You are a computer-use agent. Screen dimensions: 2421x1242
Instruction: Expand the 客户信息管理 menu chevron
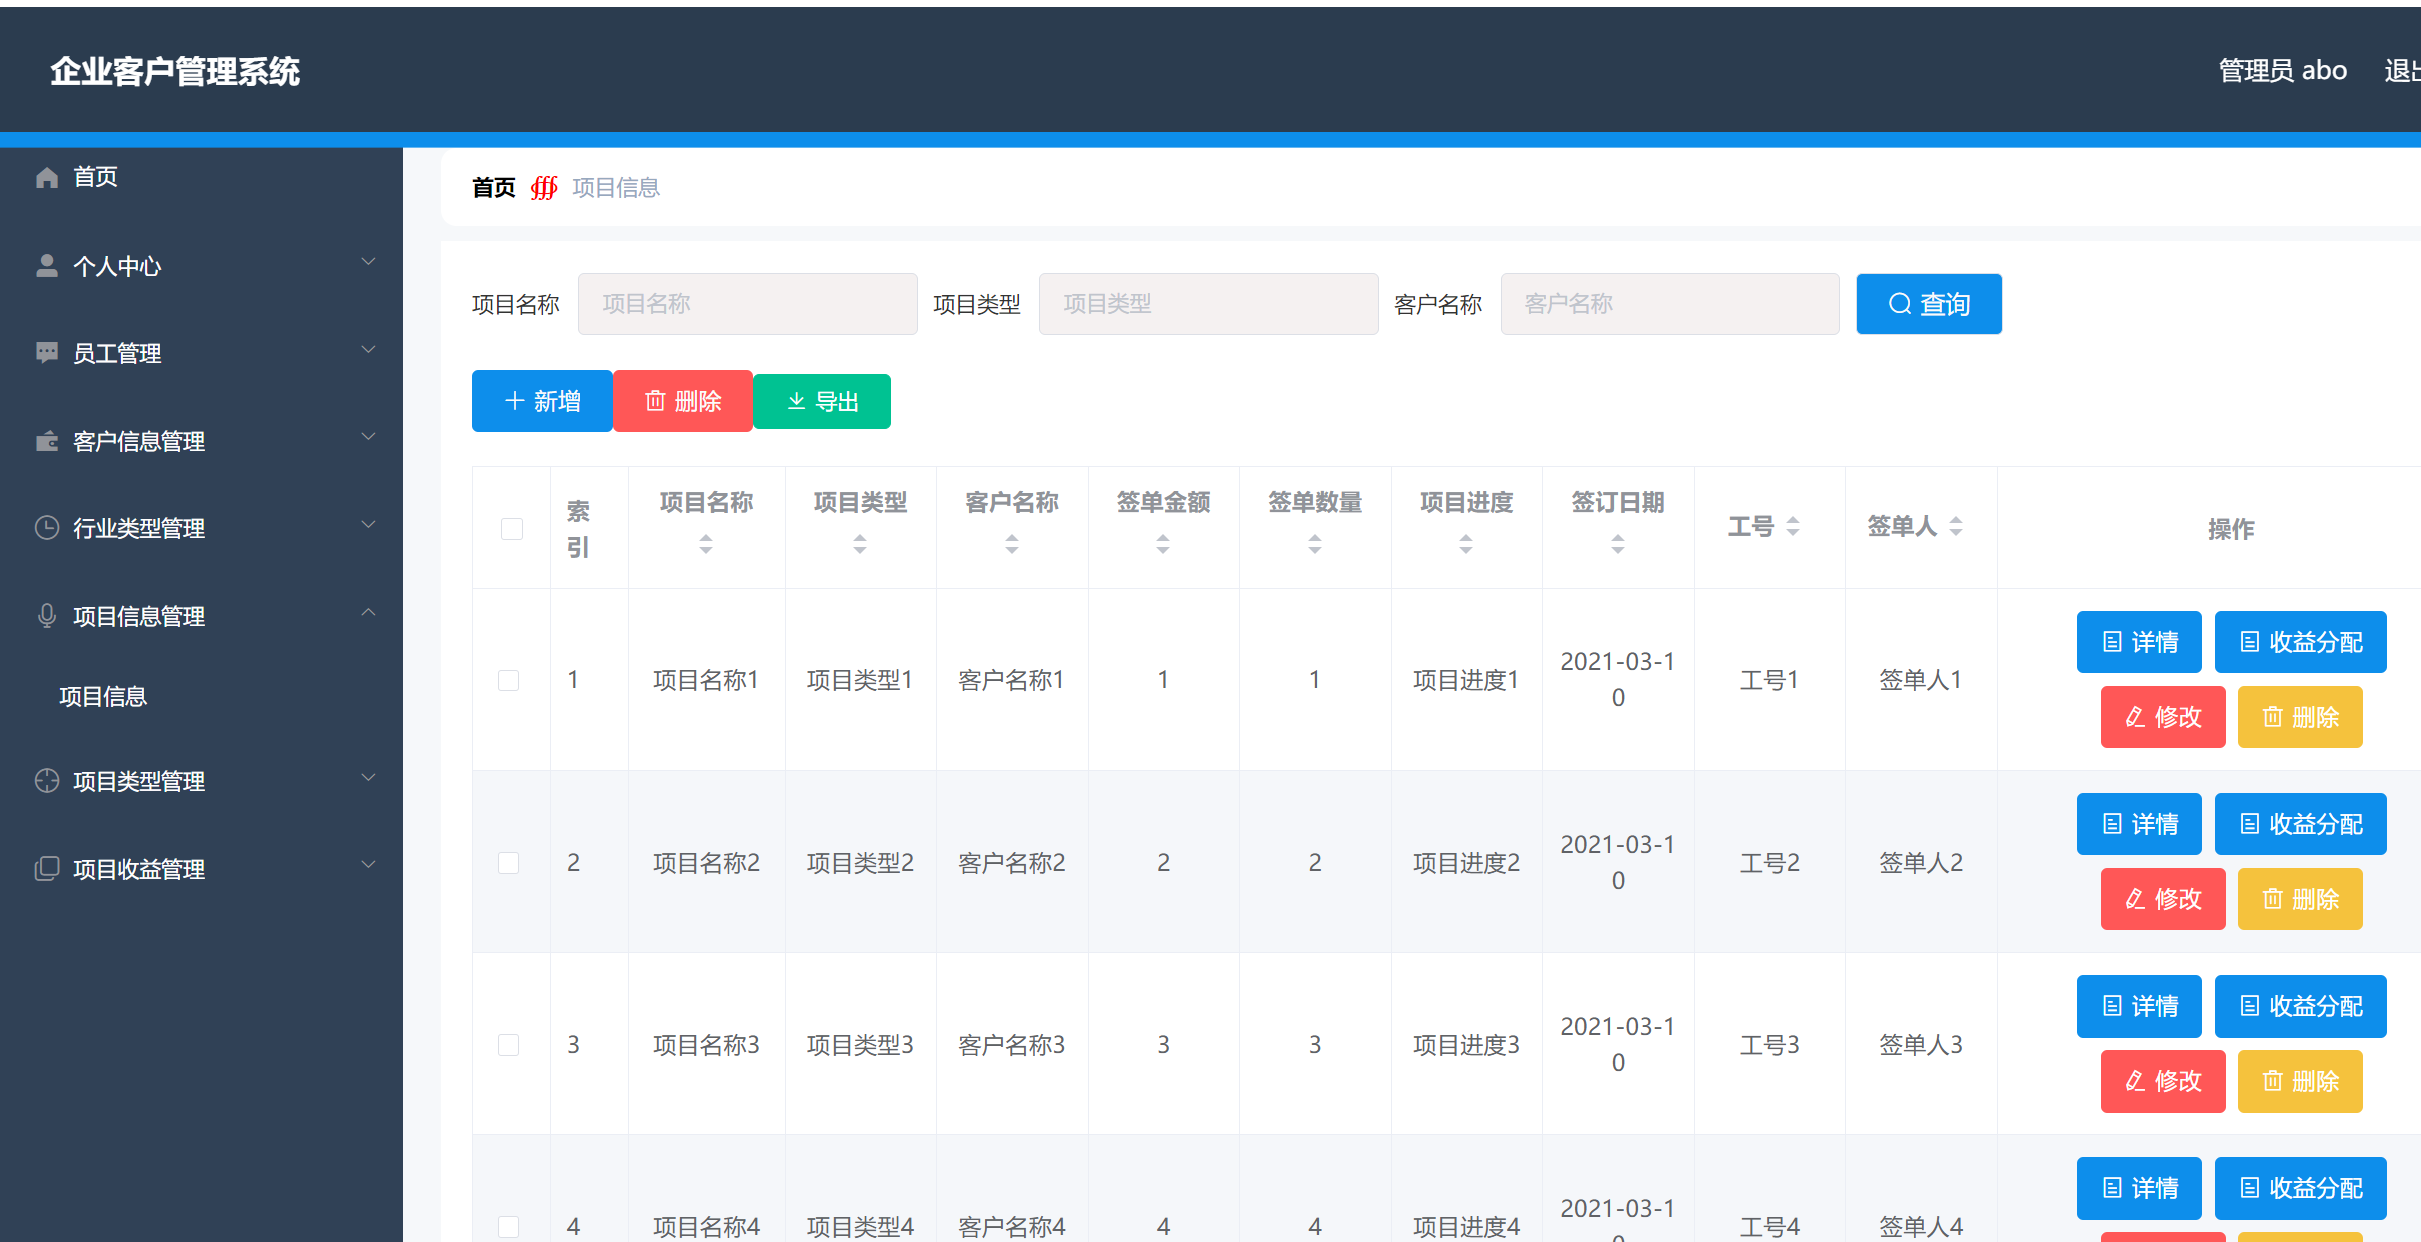pos(369,437)
